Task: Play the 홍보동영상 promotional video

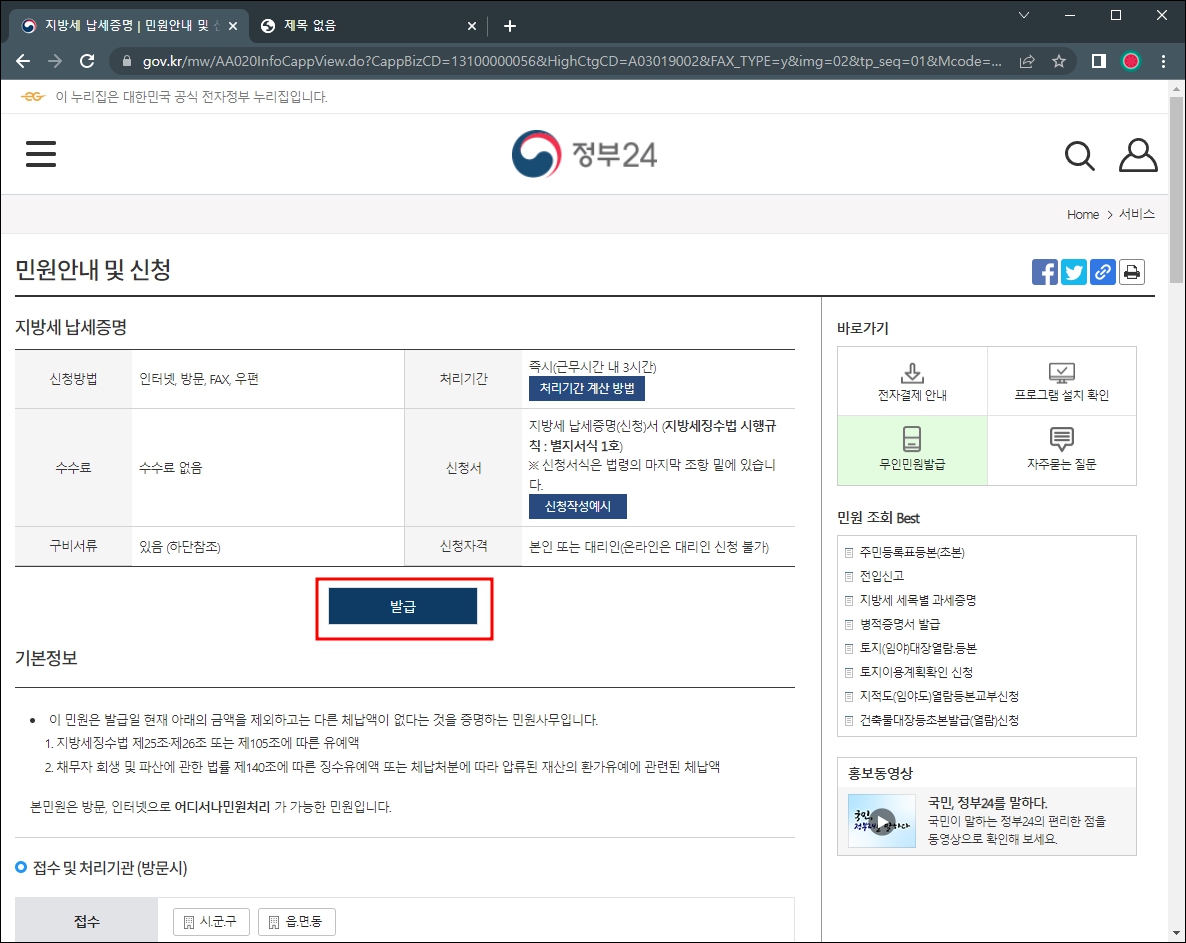Action: click(881, 821)
